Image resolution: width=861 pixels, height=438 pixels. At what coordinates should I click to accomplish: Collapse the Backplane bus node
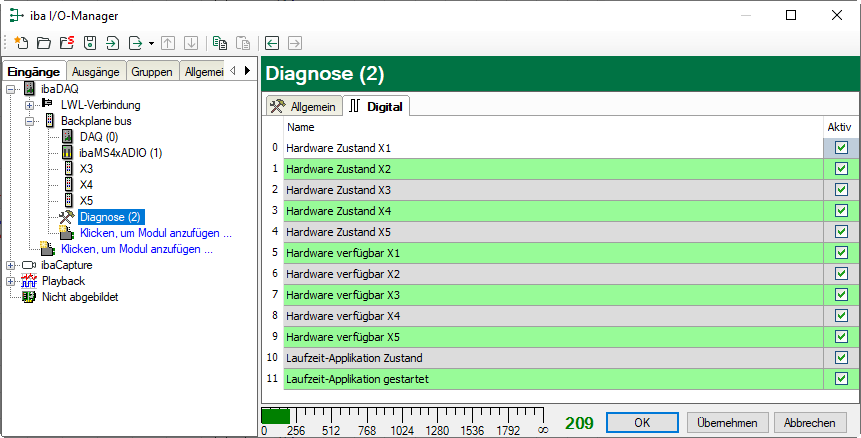tap(30, 121)
